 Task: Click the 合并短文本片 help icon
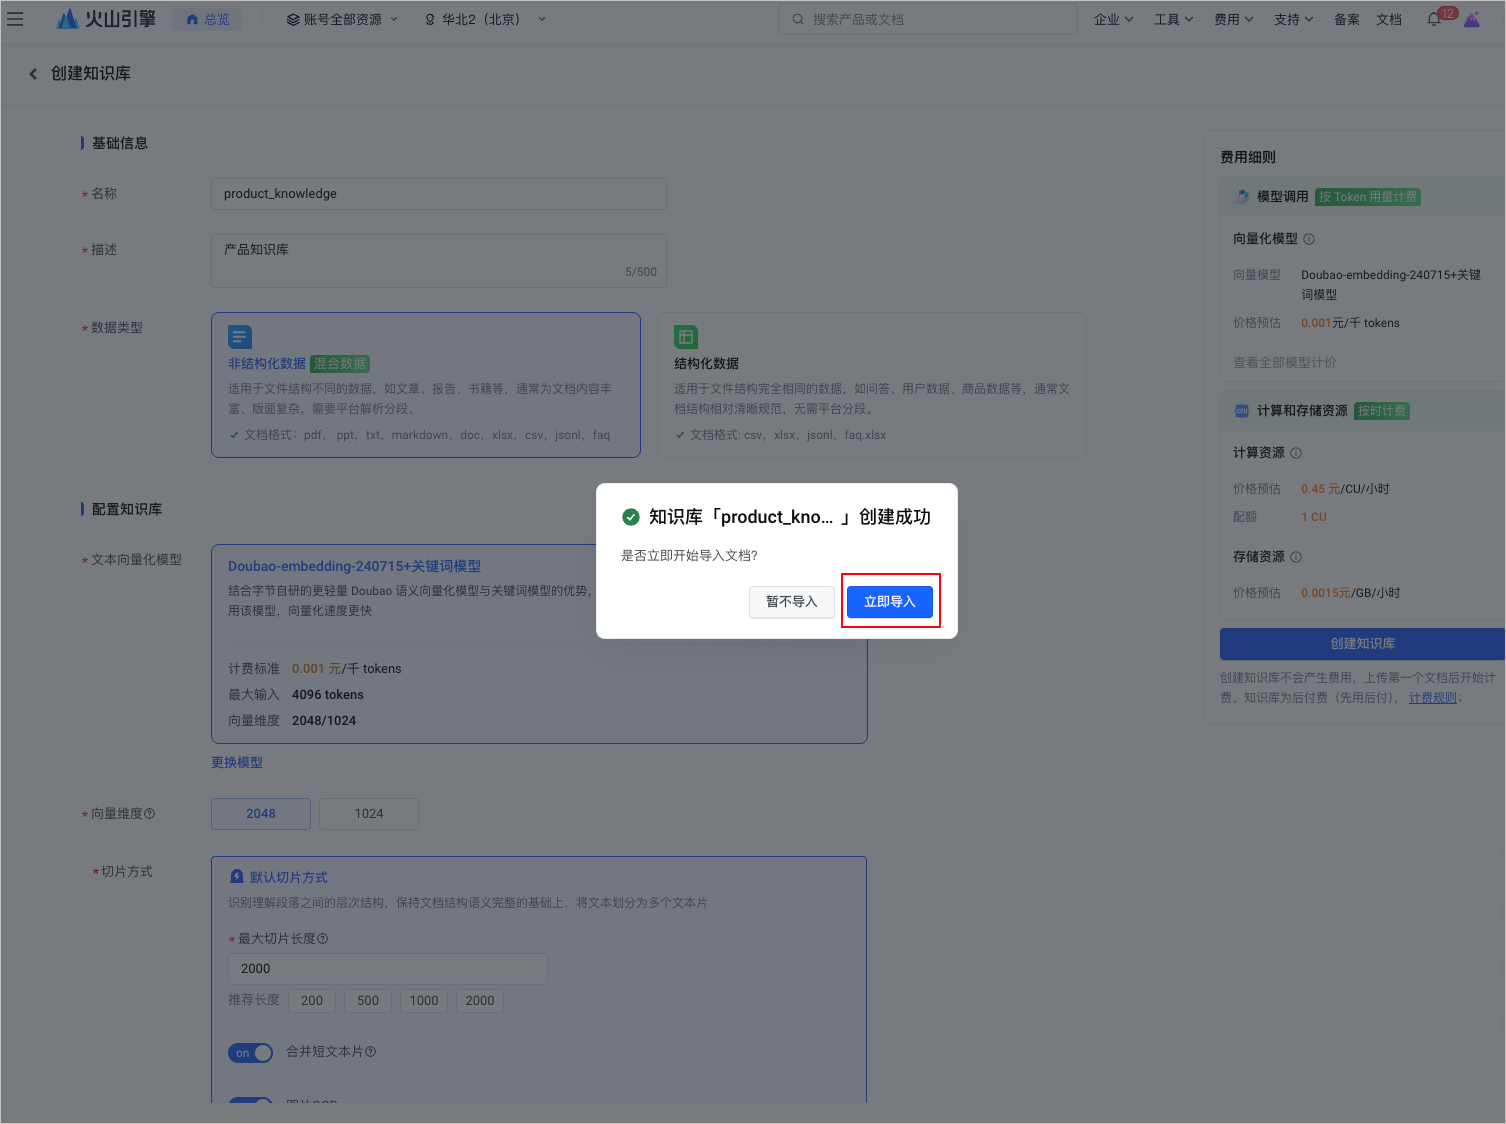click(x=371, y=1052)
